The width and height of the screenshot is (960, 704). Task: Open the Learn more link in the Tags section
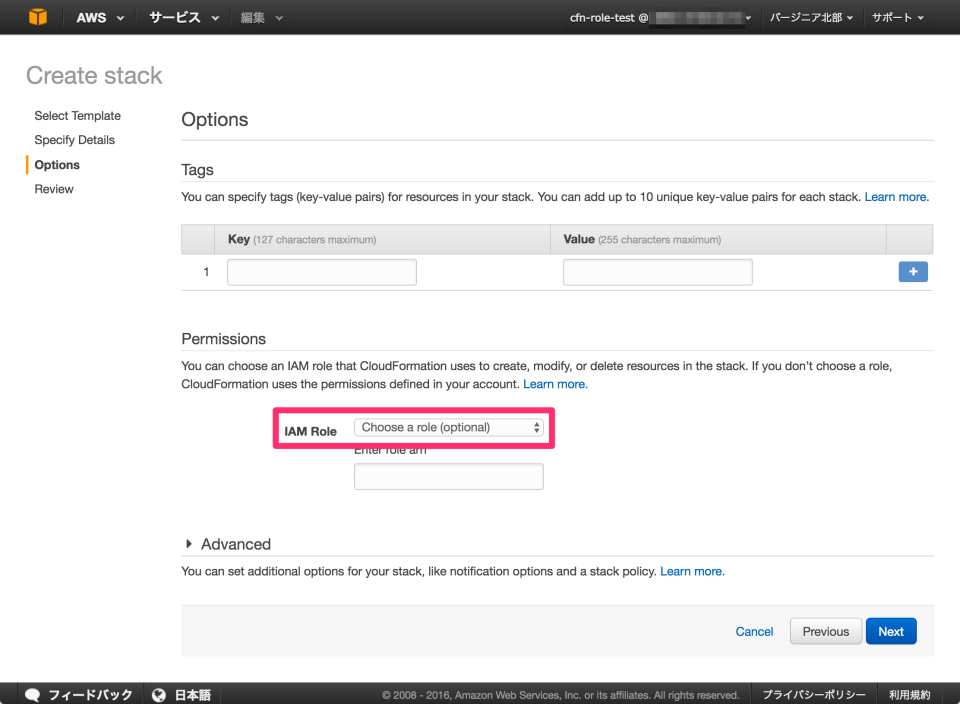(895, 197)
